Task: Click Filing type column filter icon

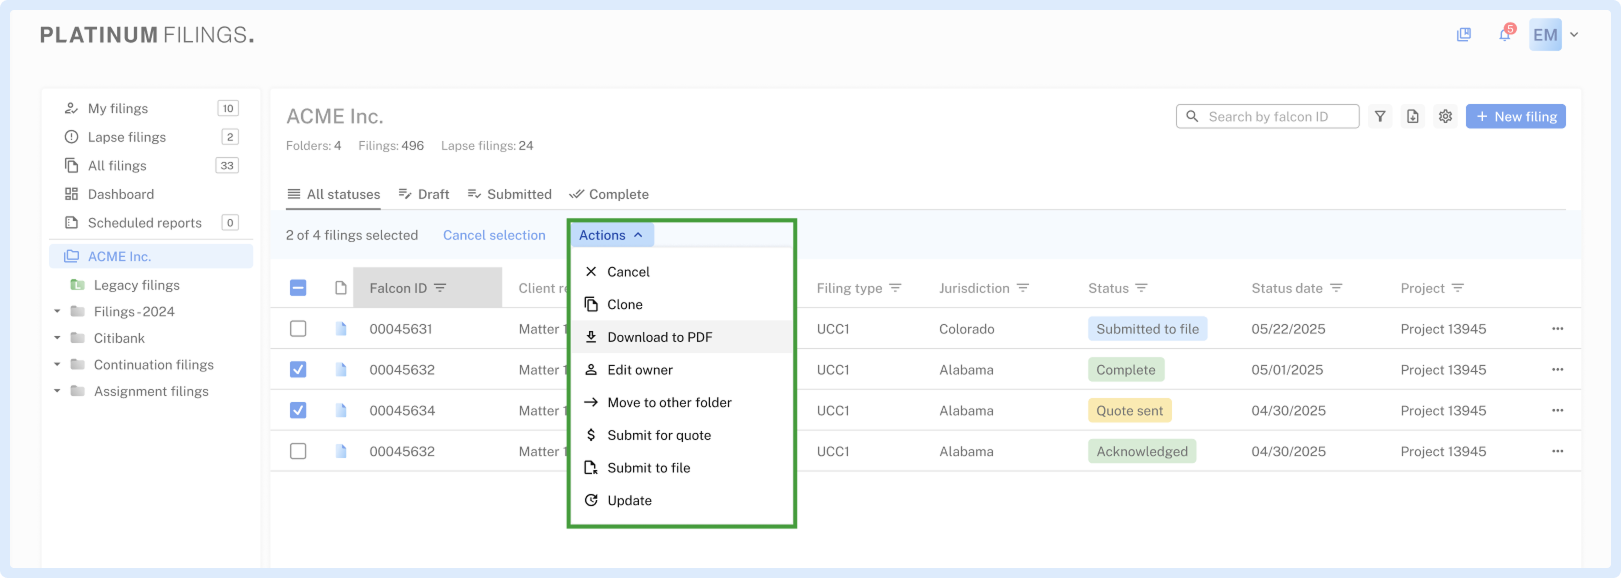Action: point(895,288)
